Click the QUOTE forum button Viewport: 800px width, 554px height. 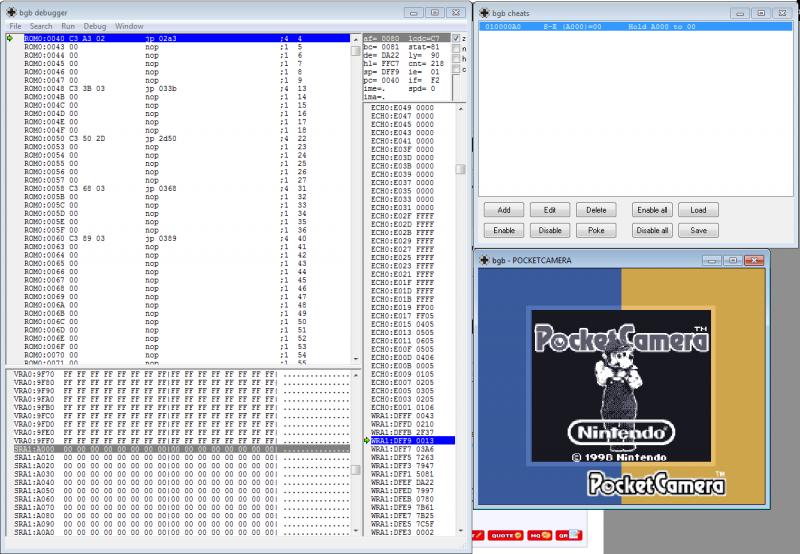[x=505, y=535]
